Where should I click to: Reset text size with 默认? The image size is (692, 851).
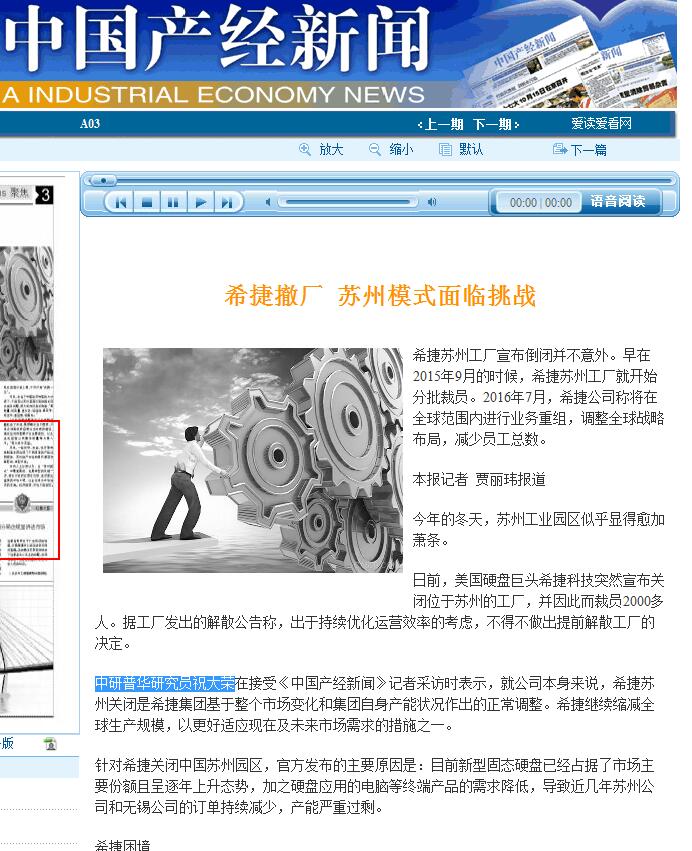pos(471,149)
